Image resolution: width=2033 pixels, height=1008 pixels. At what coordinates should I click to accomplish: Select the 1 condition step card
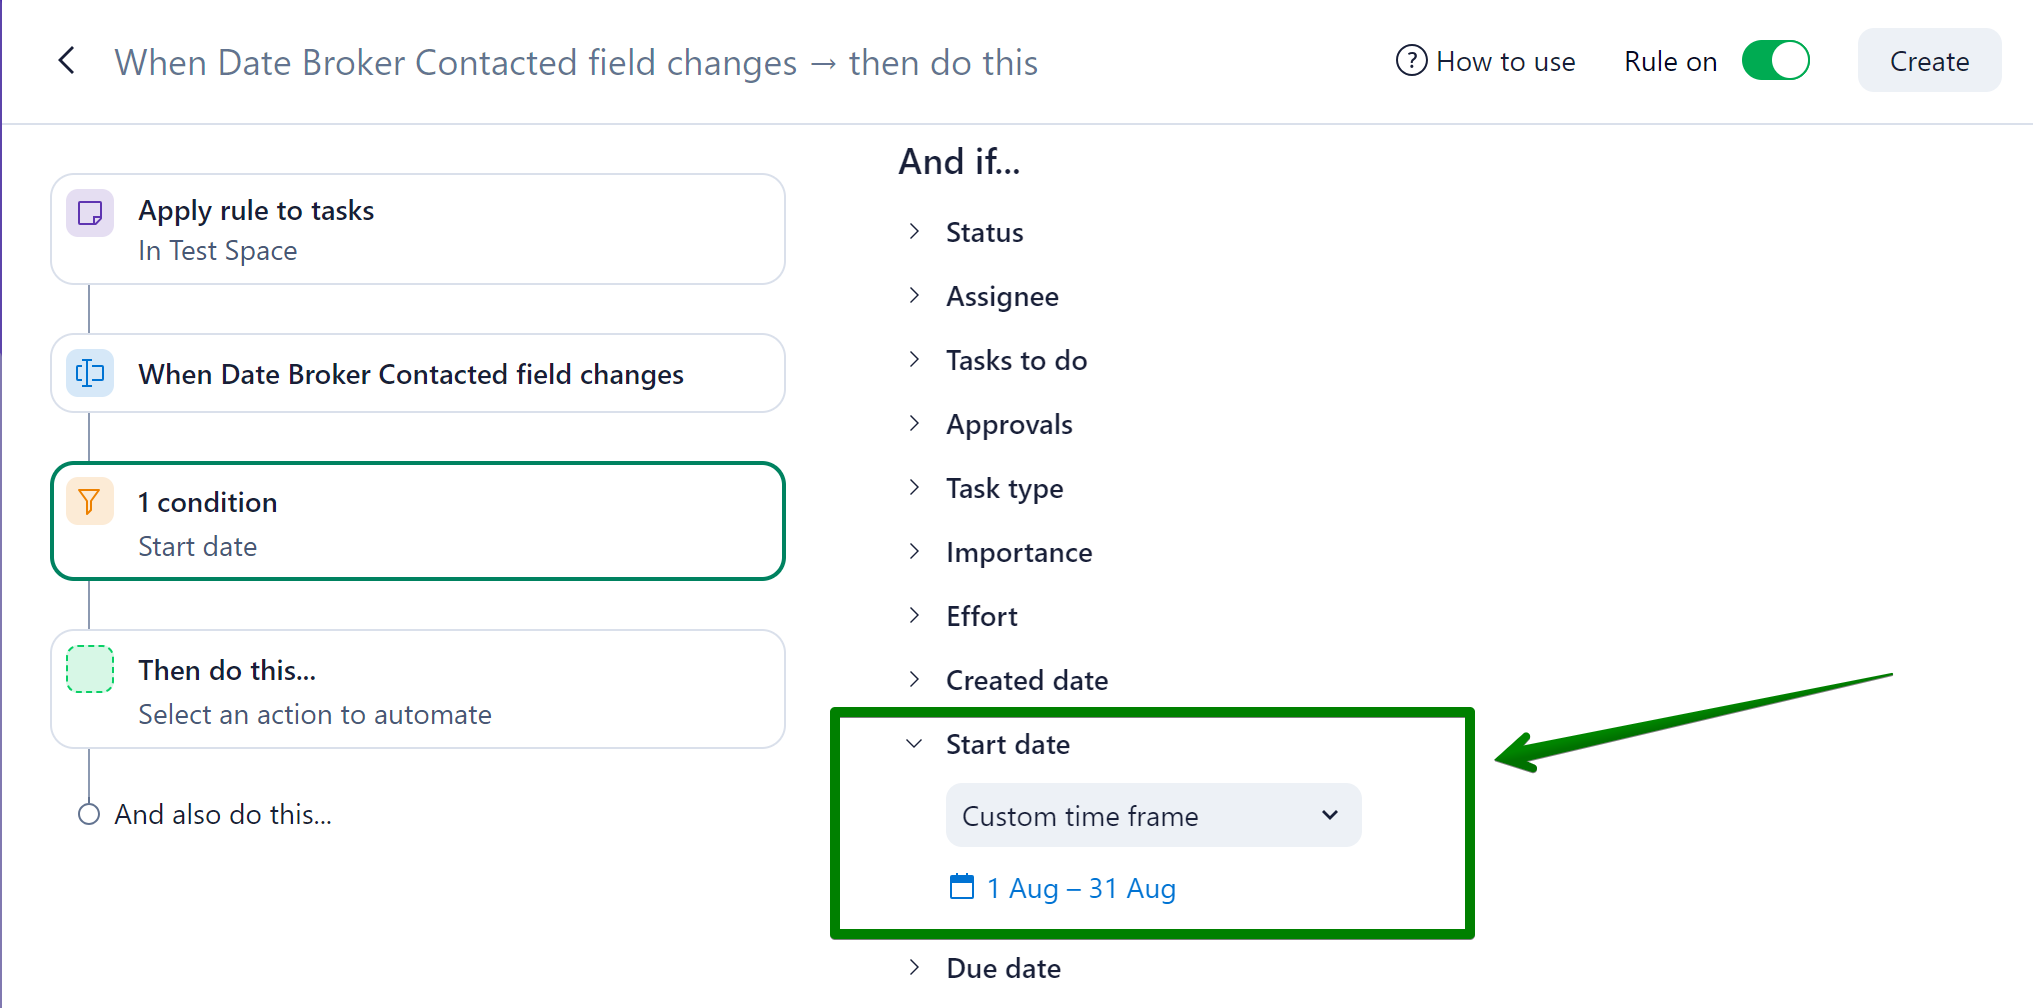pyautogui.click(x=417, y=521)
